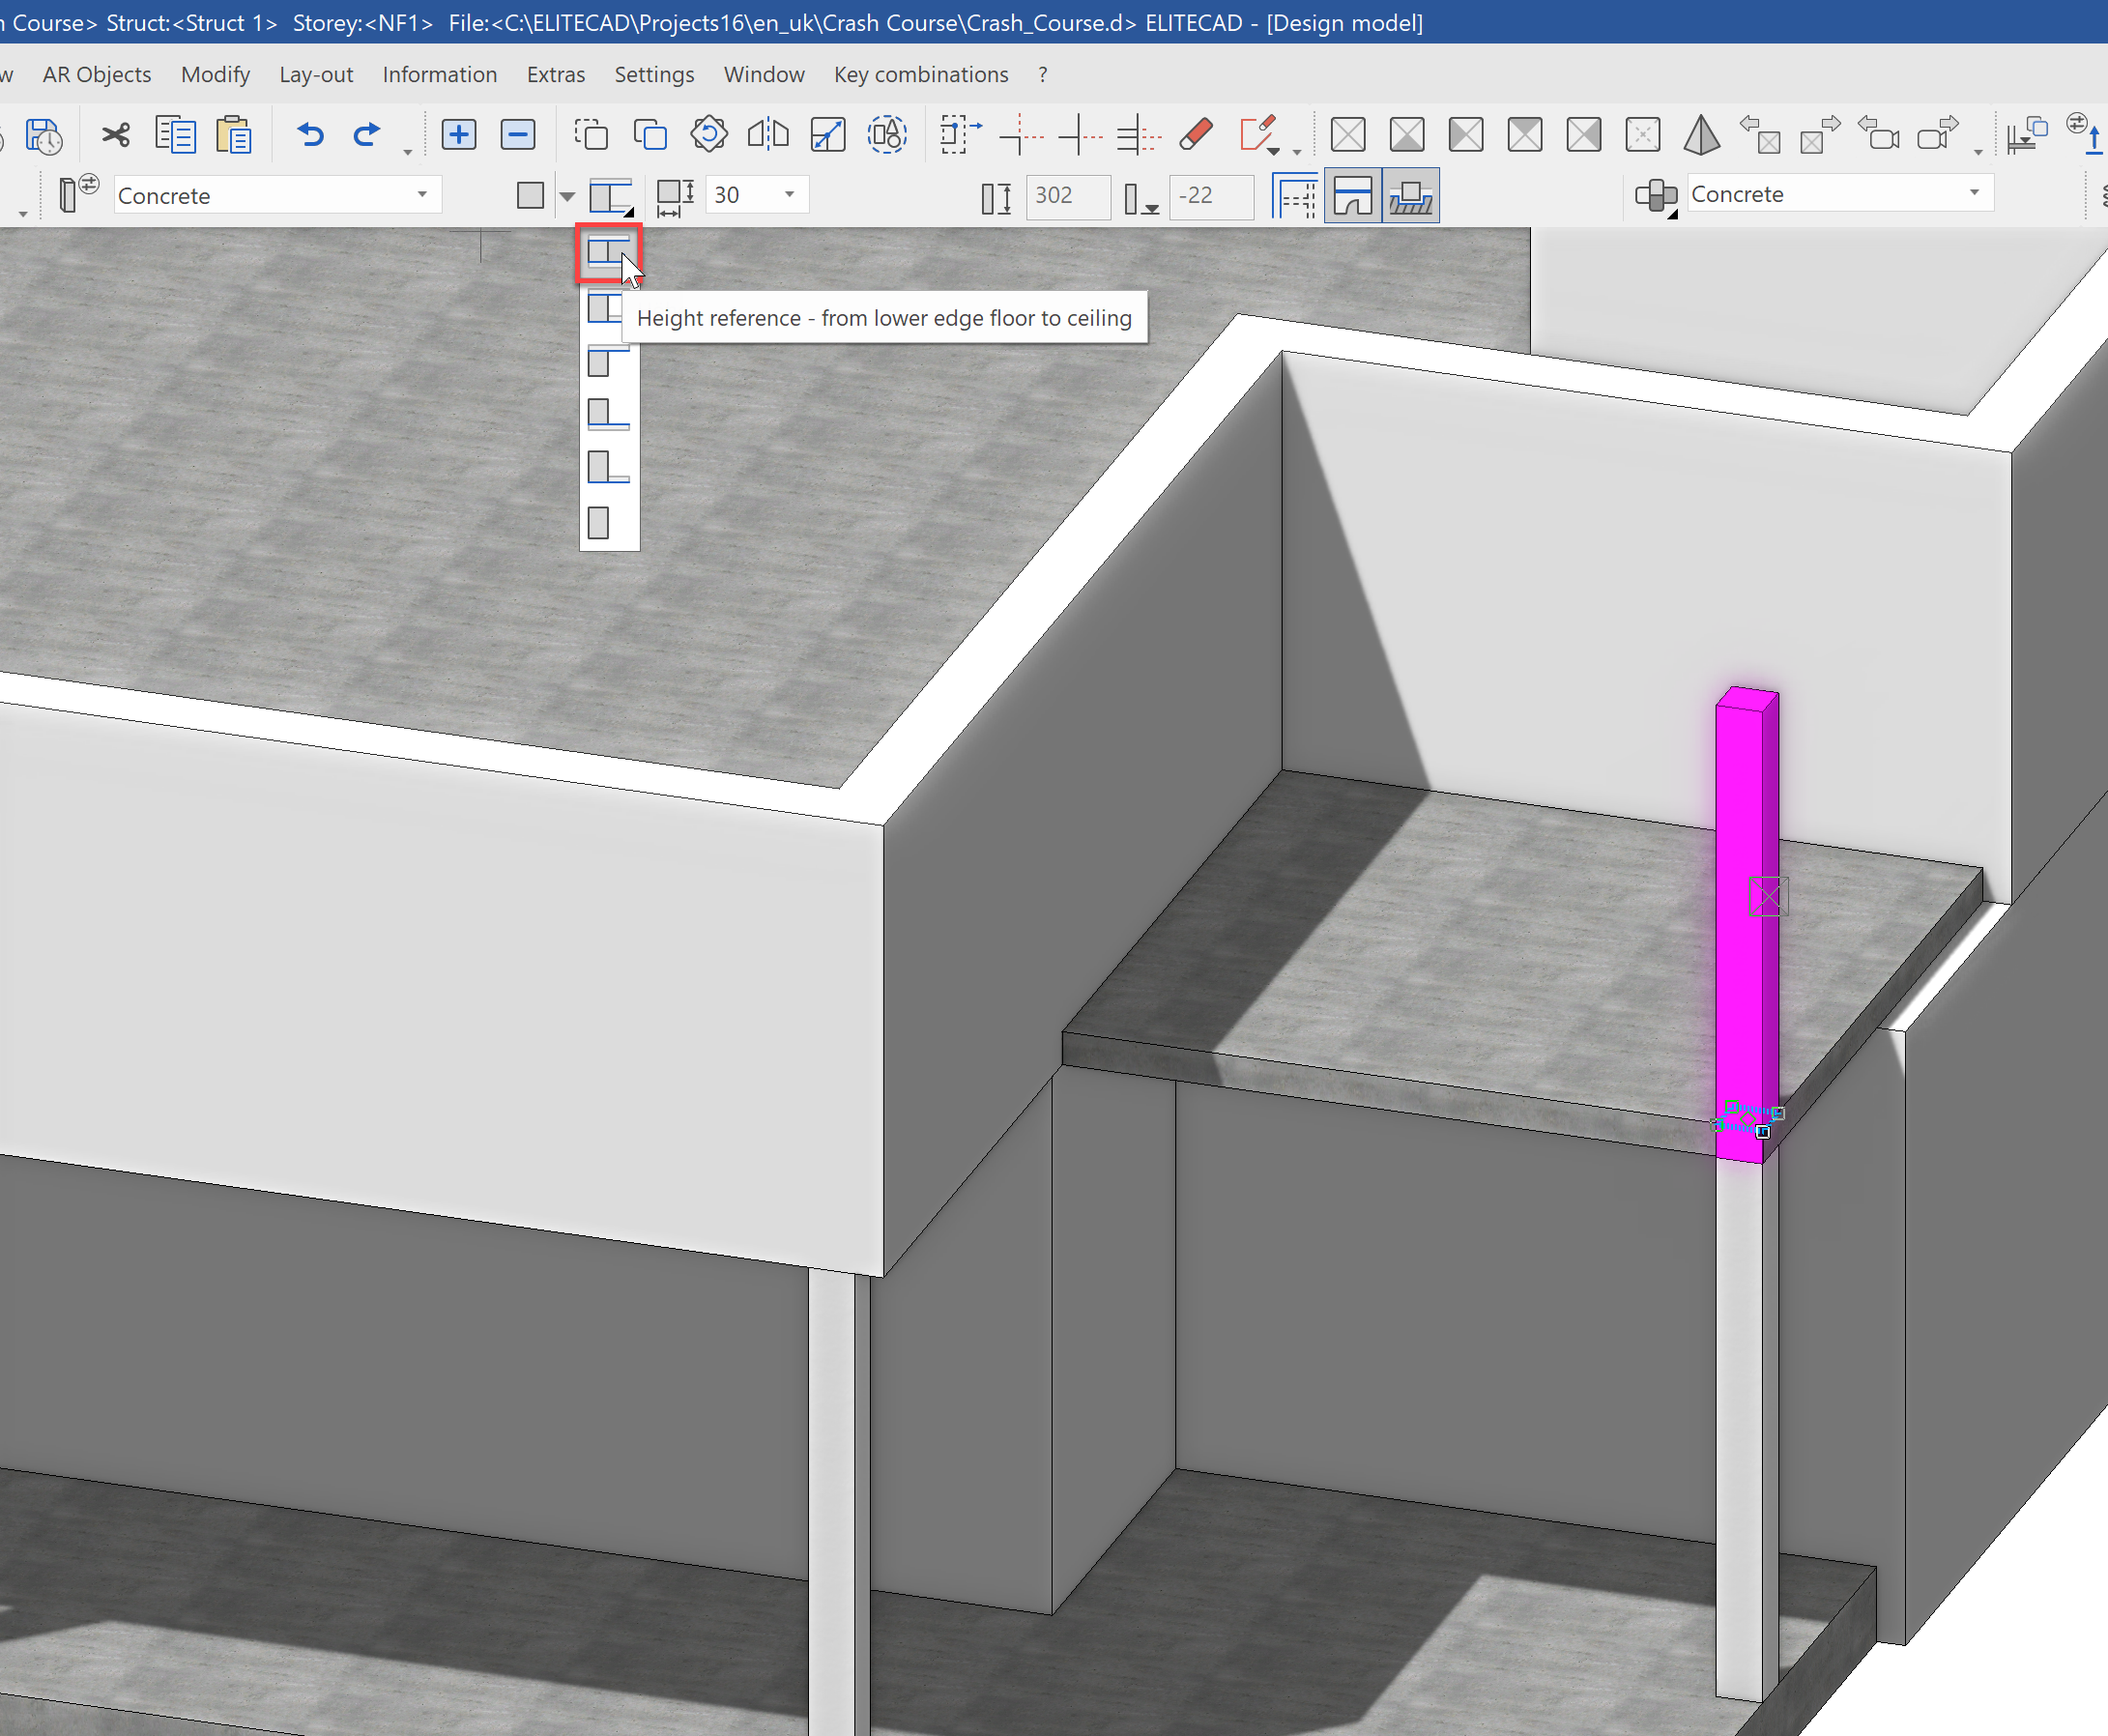The width and height of the screenshot is (2108, 1736).
Task: Redo the last undone action
Action: [367, 135]
